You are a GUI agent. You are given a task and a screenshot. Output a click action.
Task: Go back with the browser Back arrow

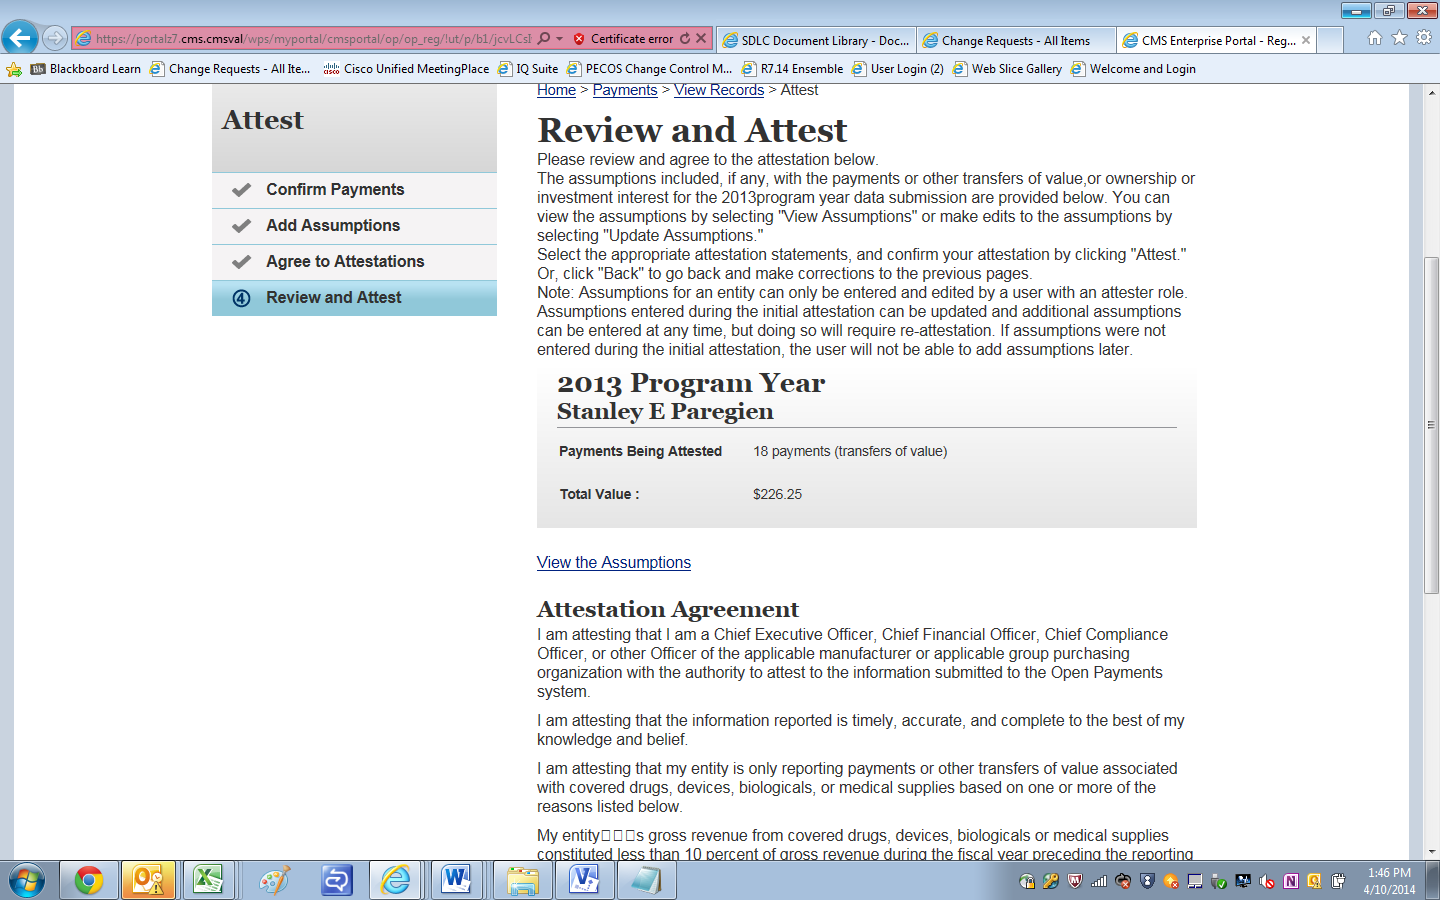click(20, 39)
